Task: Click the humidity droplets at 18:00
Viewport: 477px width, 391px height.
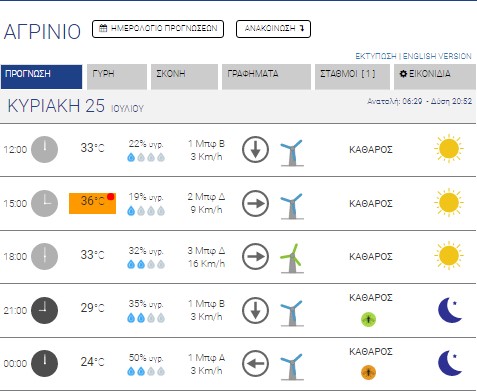Action: point(146,264)
